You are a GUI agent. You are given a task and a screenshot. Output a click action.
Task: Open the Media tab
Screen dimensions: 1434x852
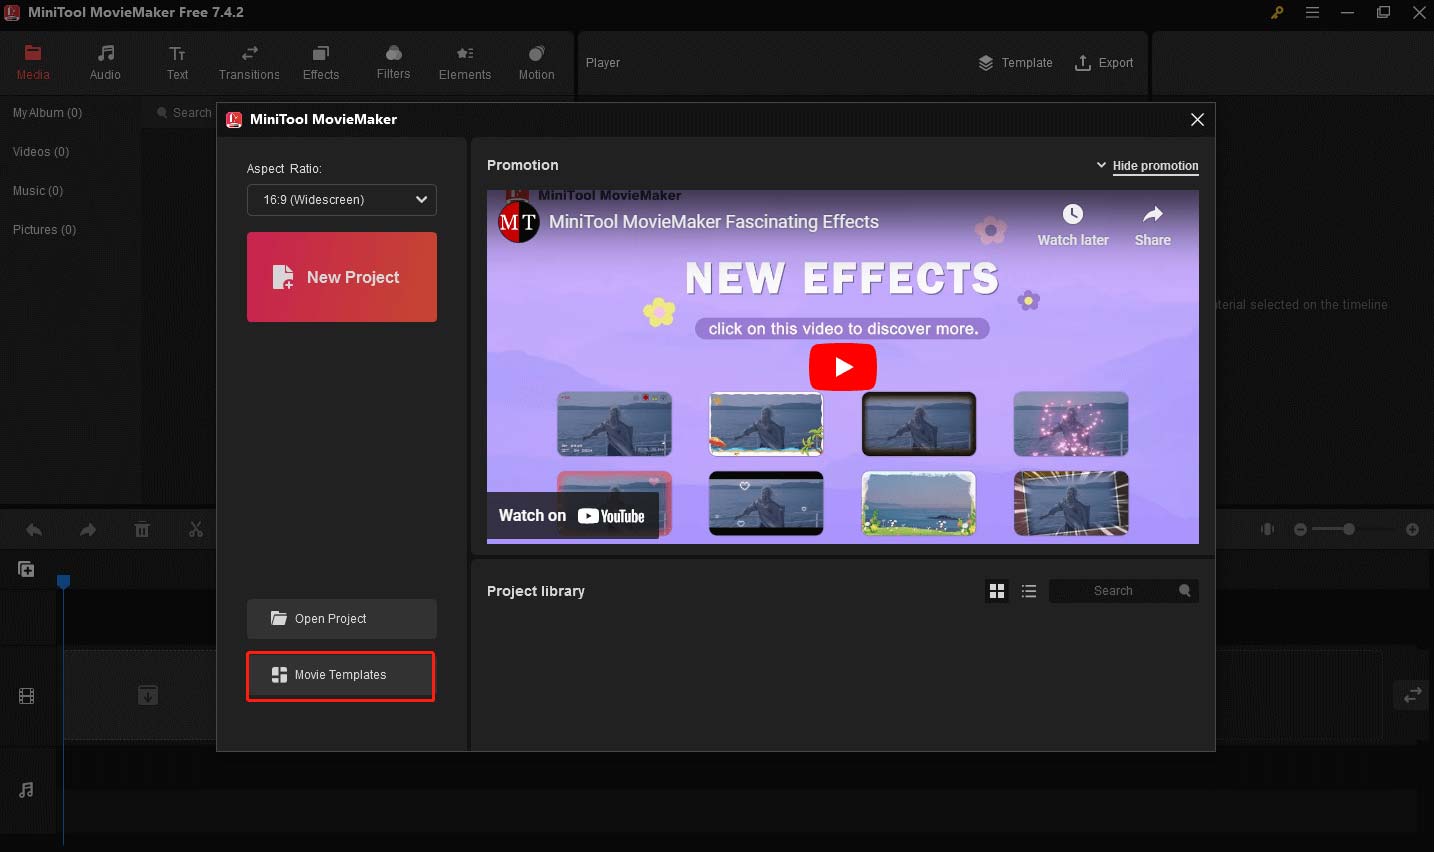click(x=33, y=62)
